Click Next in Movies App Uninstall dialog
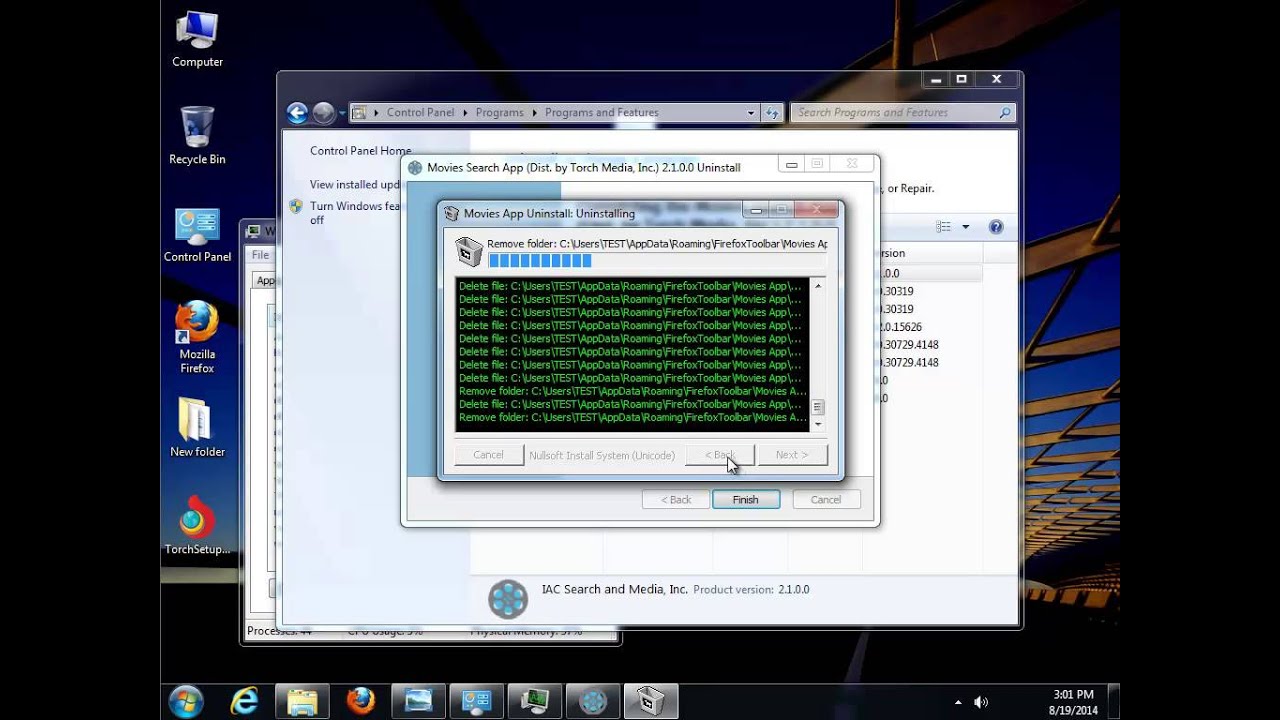 [x=791, y=455]
